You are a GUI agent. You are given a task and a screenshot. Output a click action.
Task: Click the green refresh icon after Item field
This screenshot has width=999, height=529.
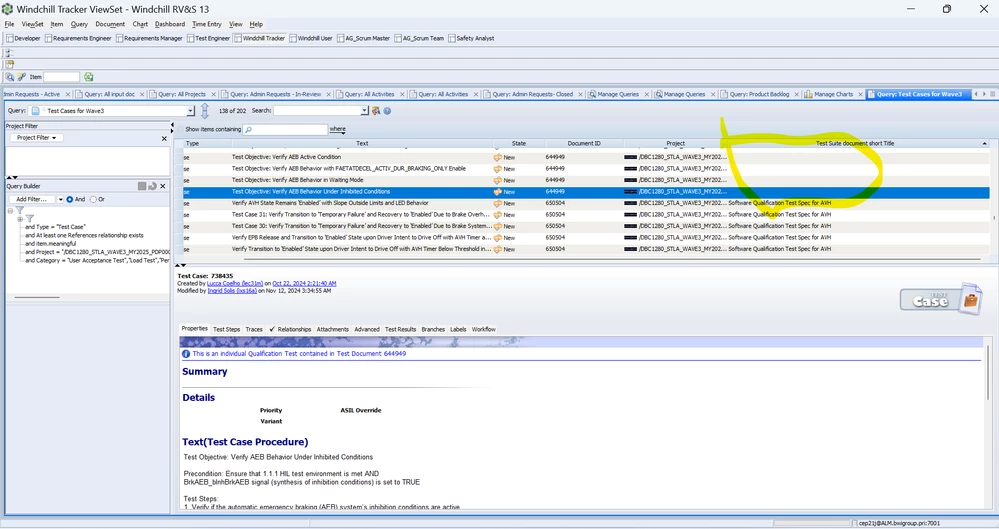tap(89, 76)
